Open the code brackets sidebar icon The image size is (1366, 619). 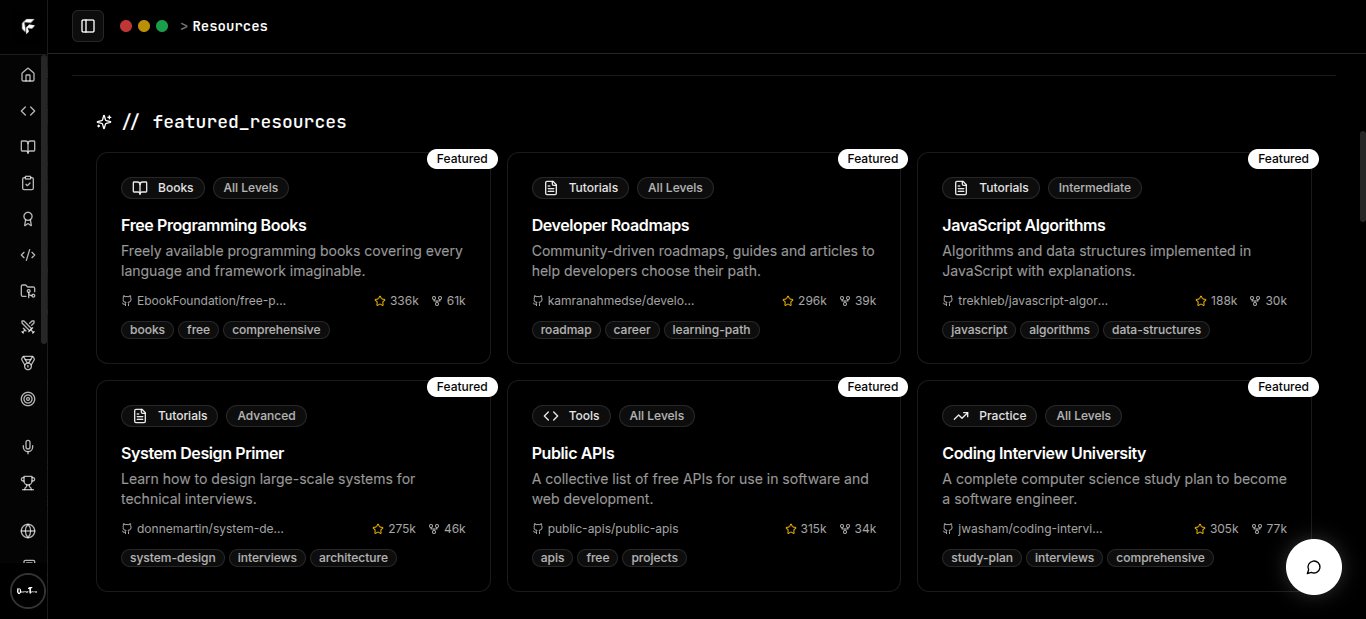coord(28,111)
